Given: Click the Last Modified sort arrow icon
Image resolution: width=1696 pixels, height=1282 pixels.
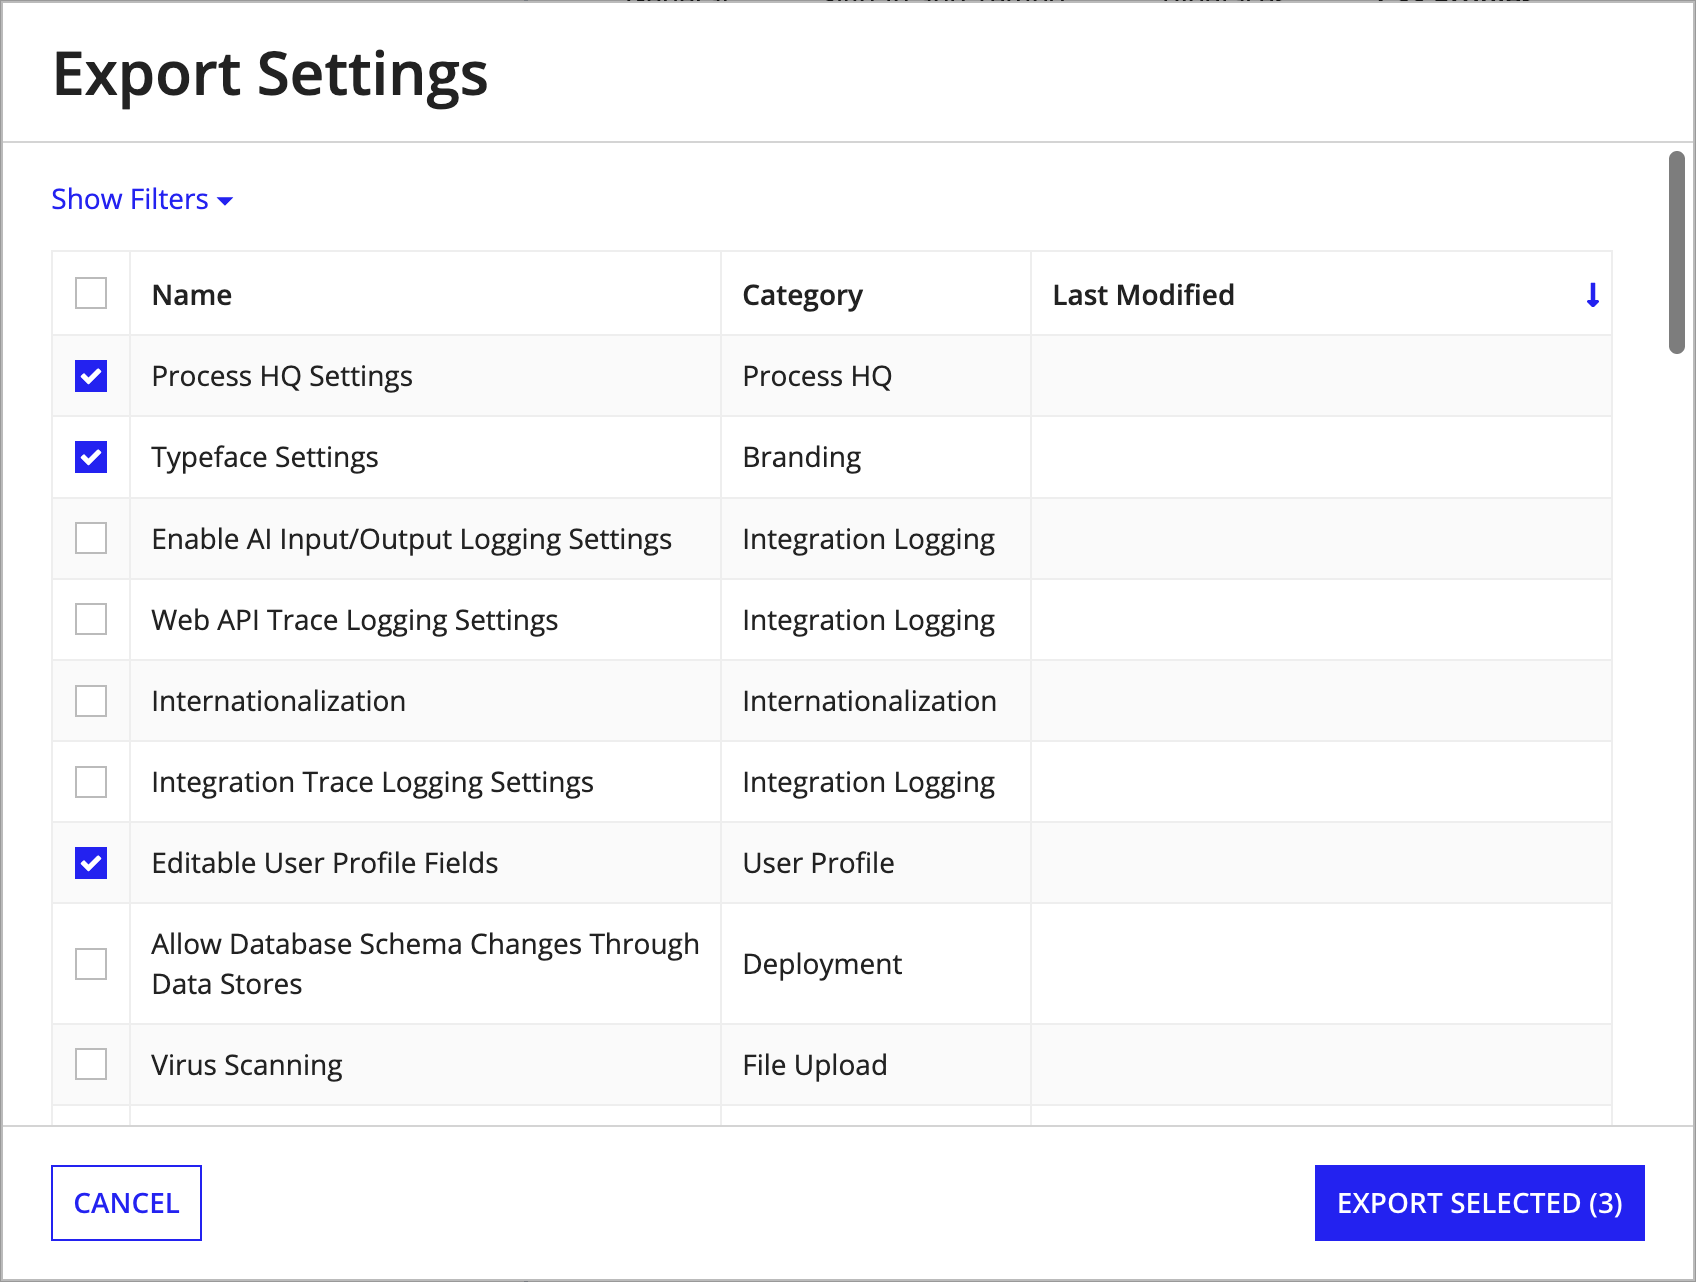Looking at the screenshot, I should click(x=1592, y=295).
